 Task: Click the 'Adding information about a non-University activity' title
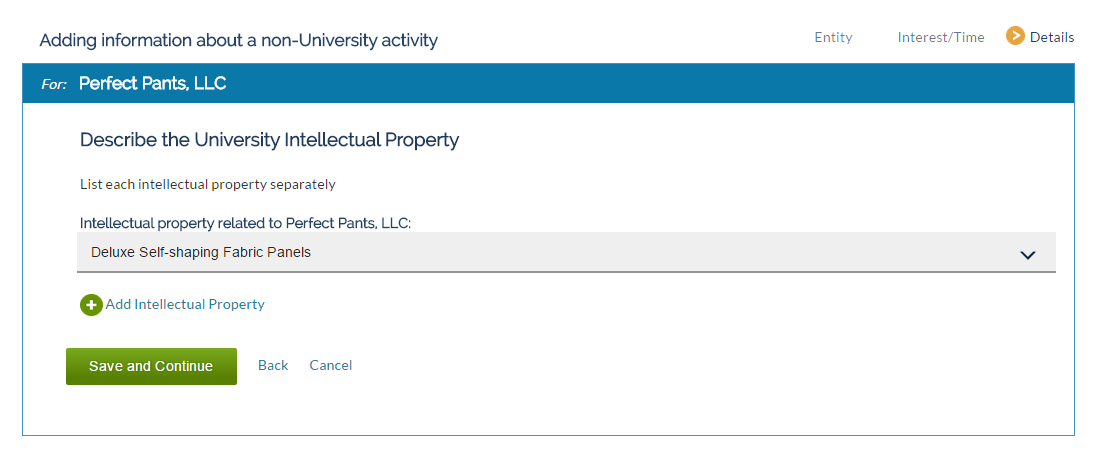(x=238, y=40)
